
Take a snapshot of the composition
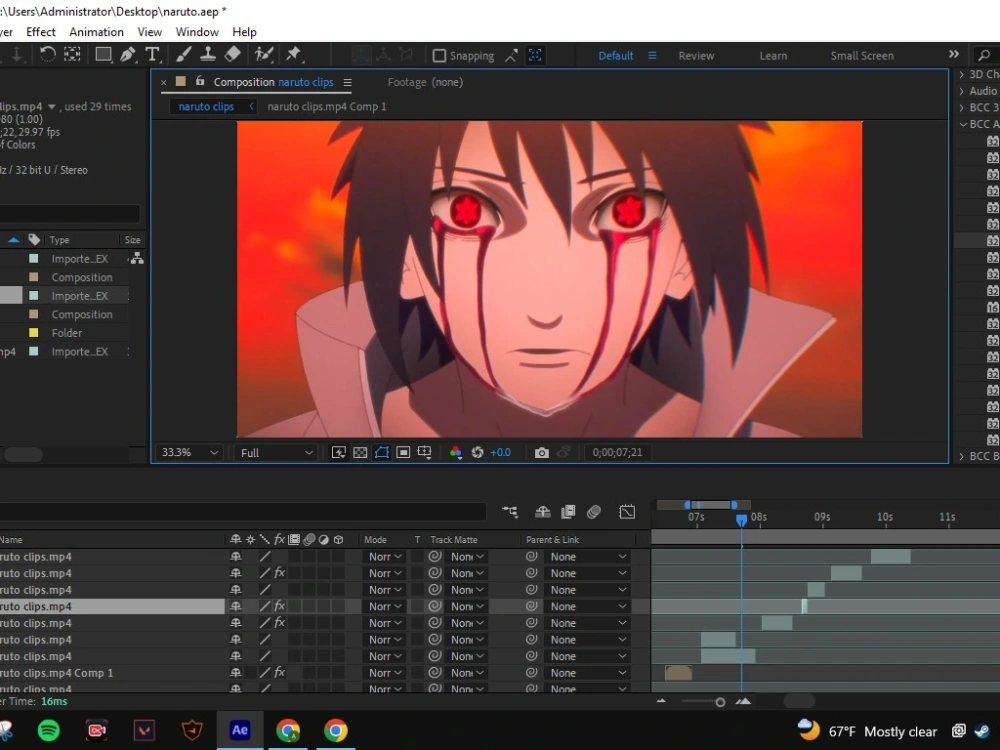point(541,452)
